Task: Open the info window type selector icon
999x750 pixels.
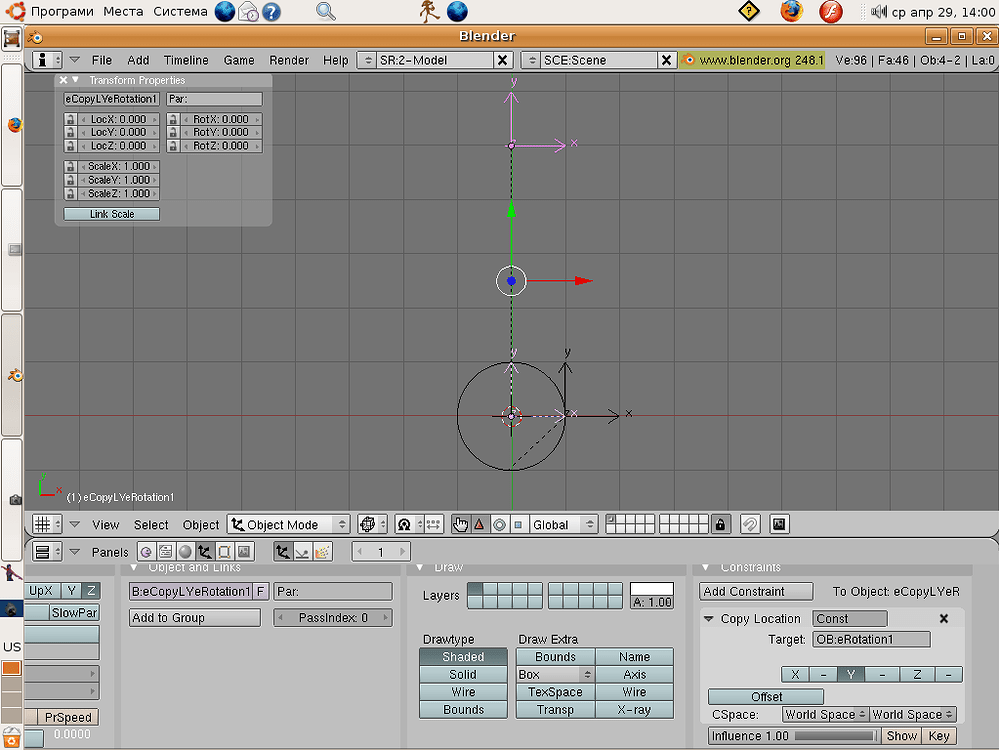Action: point(47,60)
